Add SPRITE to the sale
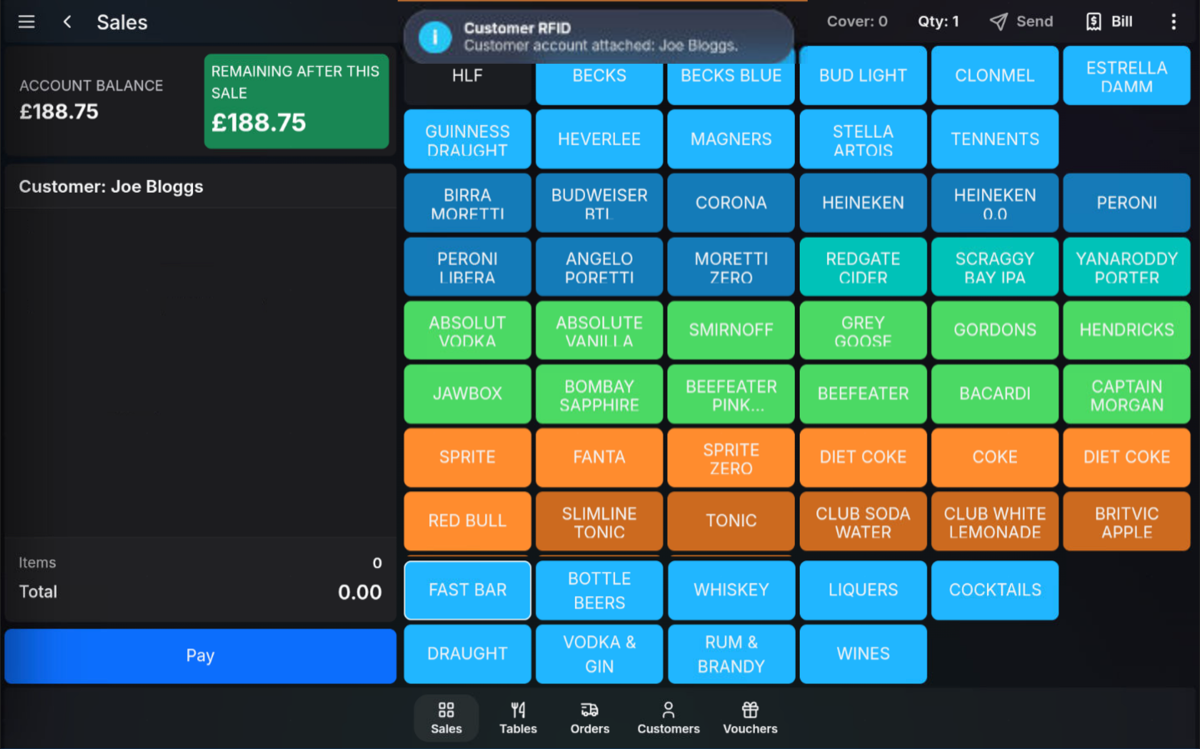The image size is (1200, 749). (467, 458)
